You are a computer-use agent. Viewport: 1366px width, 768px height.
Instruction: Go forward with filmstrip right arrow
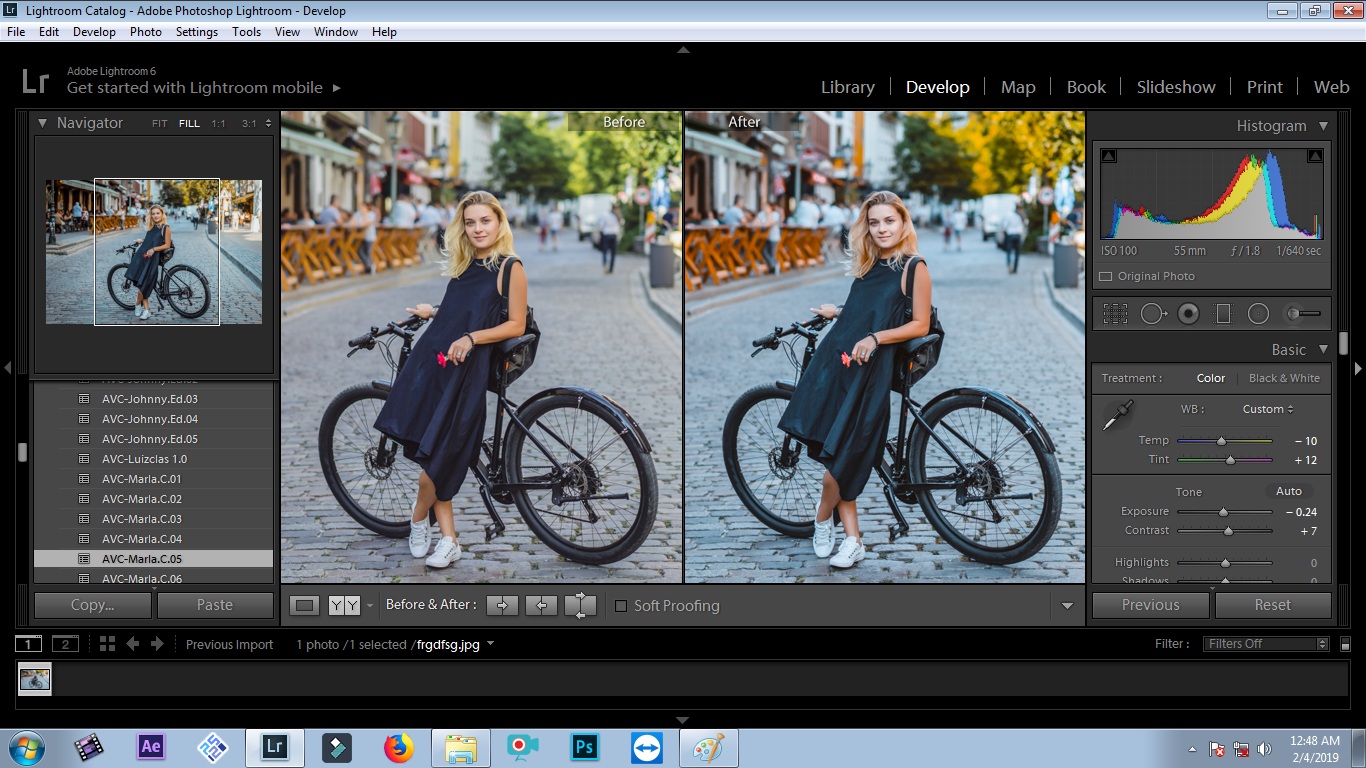point(157,644)
